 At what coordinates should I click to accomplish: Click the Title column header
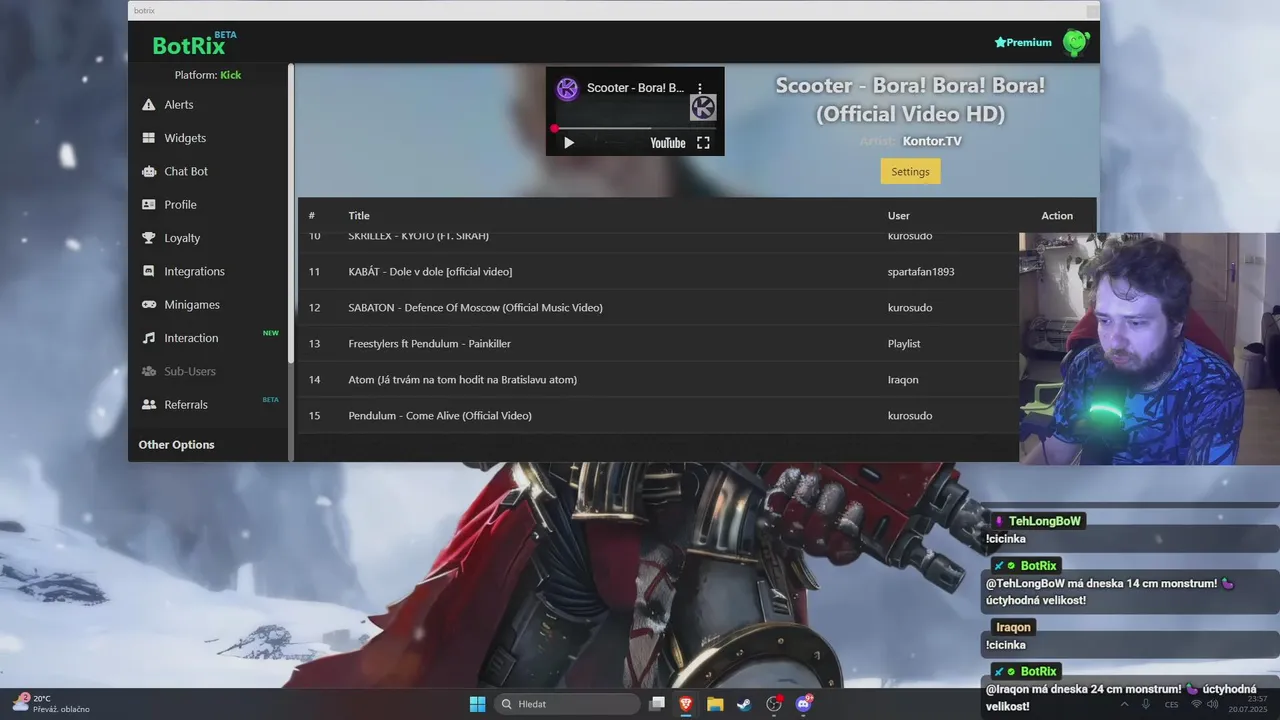(359, 216)
